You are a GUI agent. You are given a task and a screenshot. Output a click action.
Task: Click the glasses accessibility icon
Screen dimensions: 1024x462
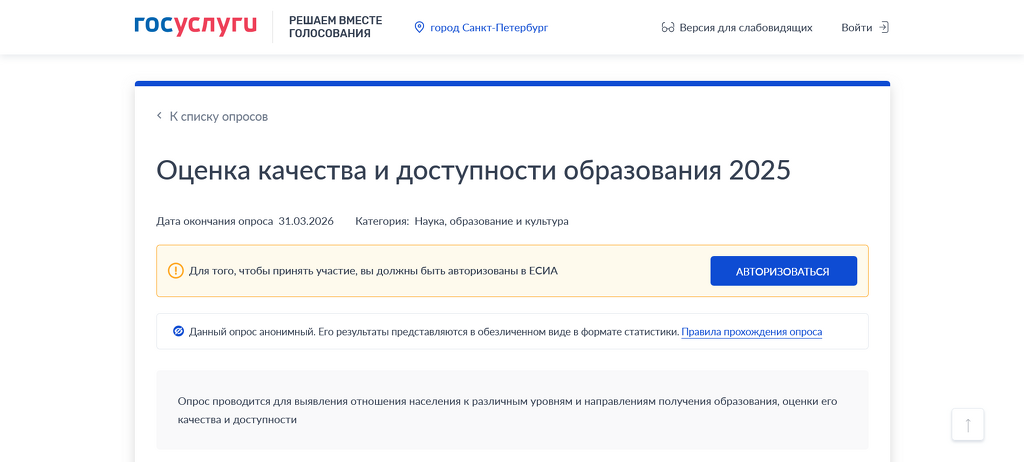pyautogui.click(x=668, y=27)
